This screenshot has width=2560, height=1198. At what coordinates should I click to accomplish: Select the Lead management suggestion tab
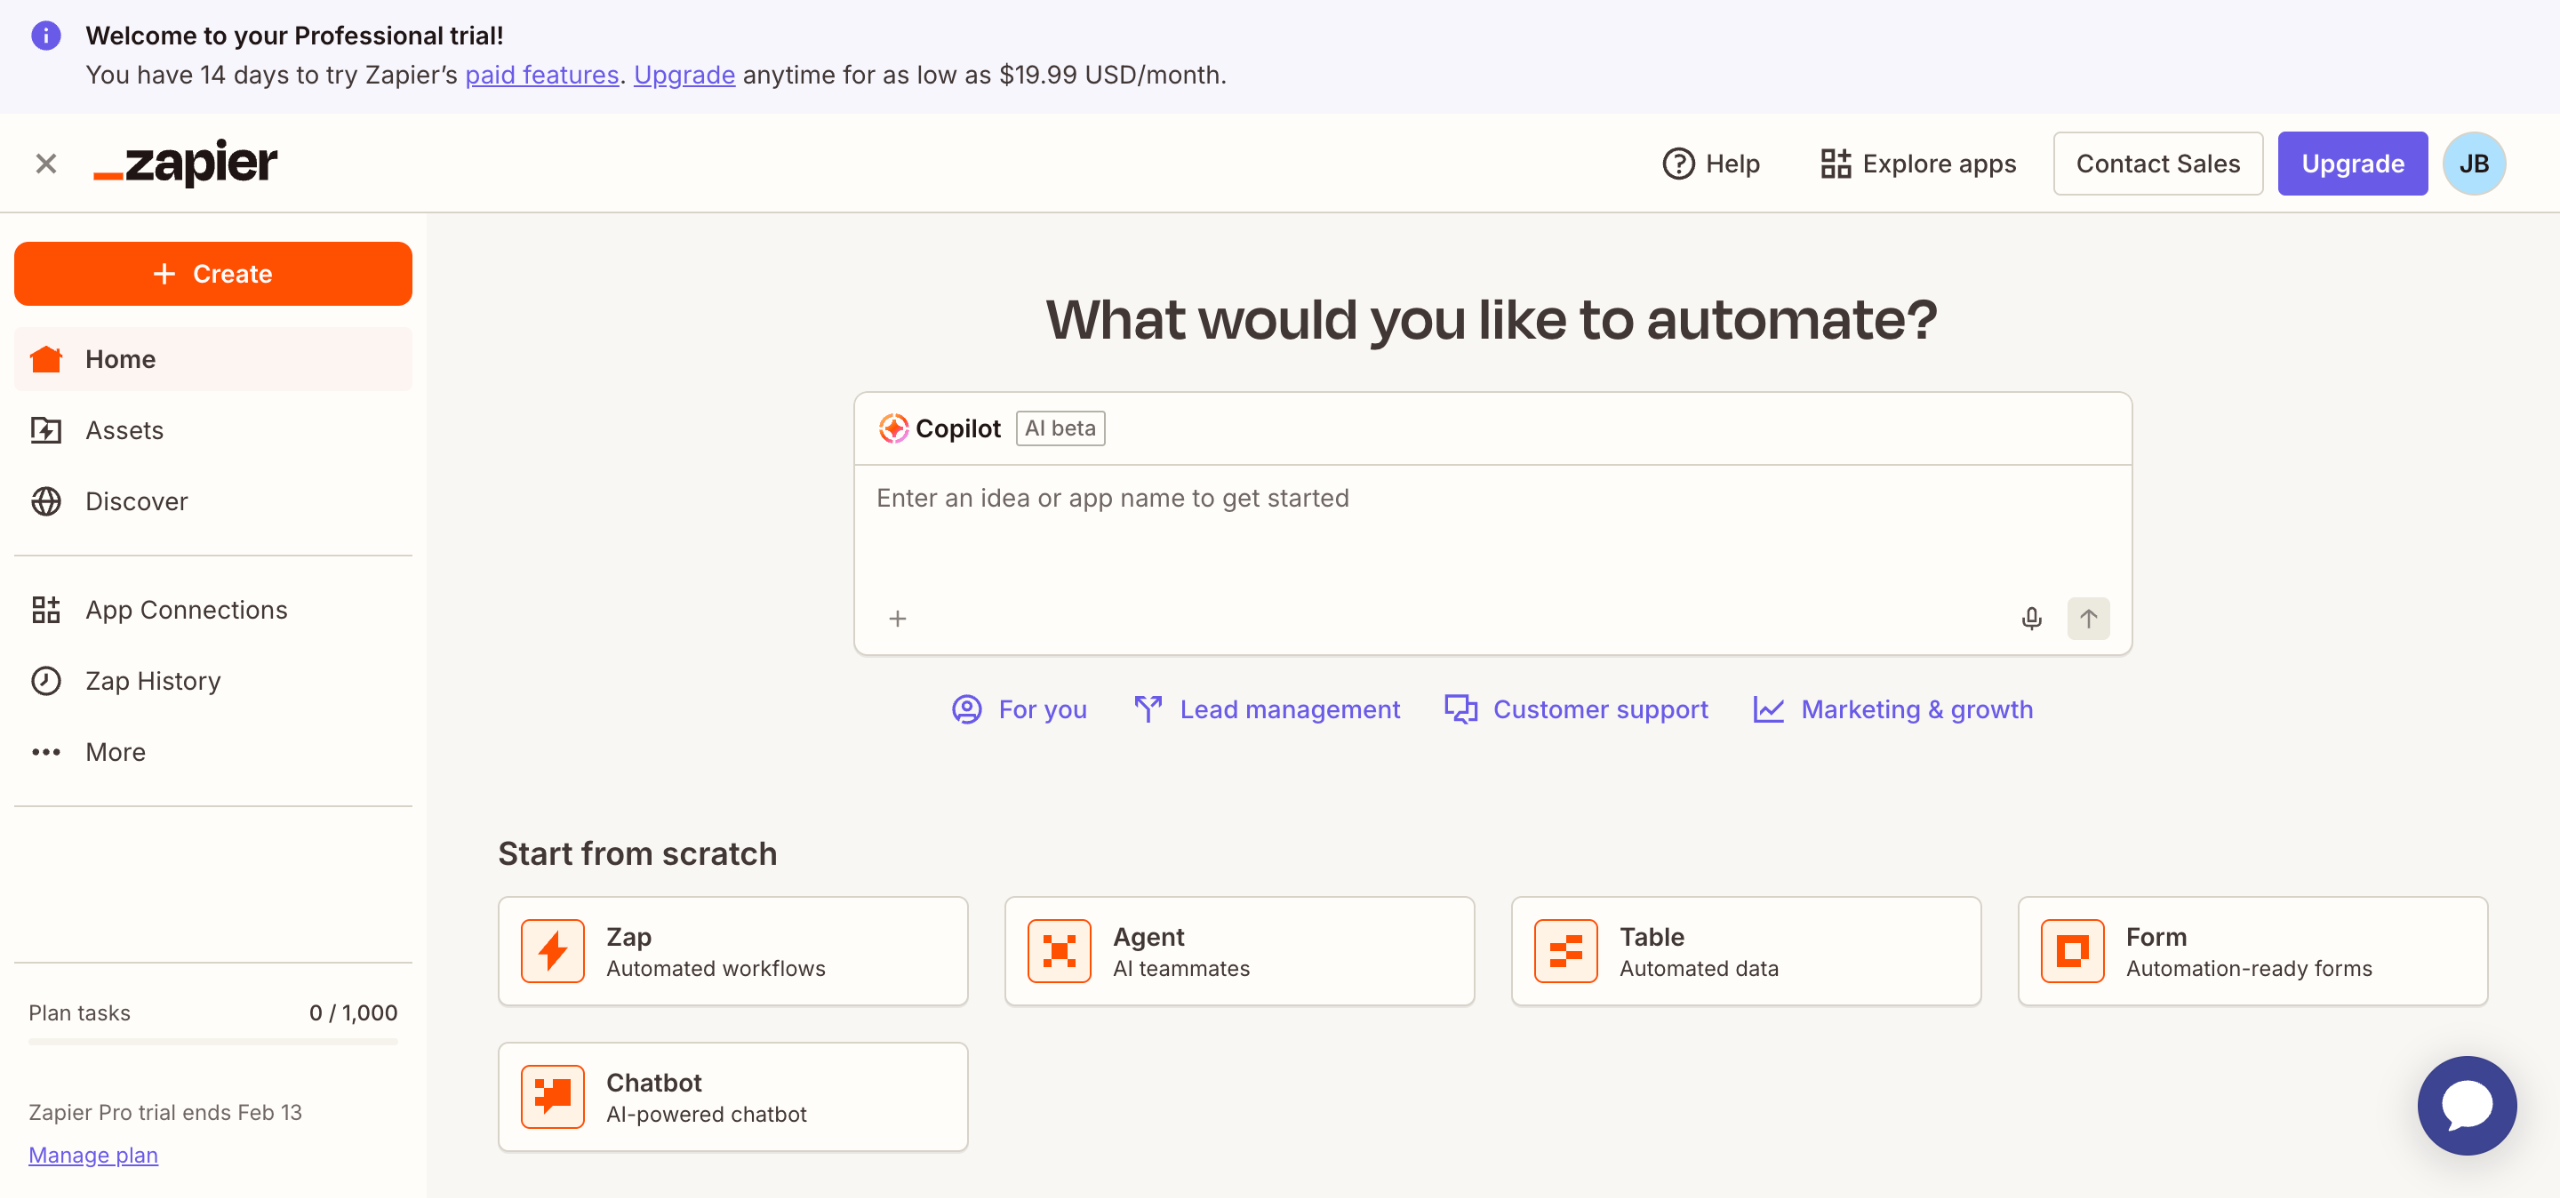click(1267, 709)
